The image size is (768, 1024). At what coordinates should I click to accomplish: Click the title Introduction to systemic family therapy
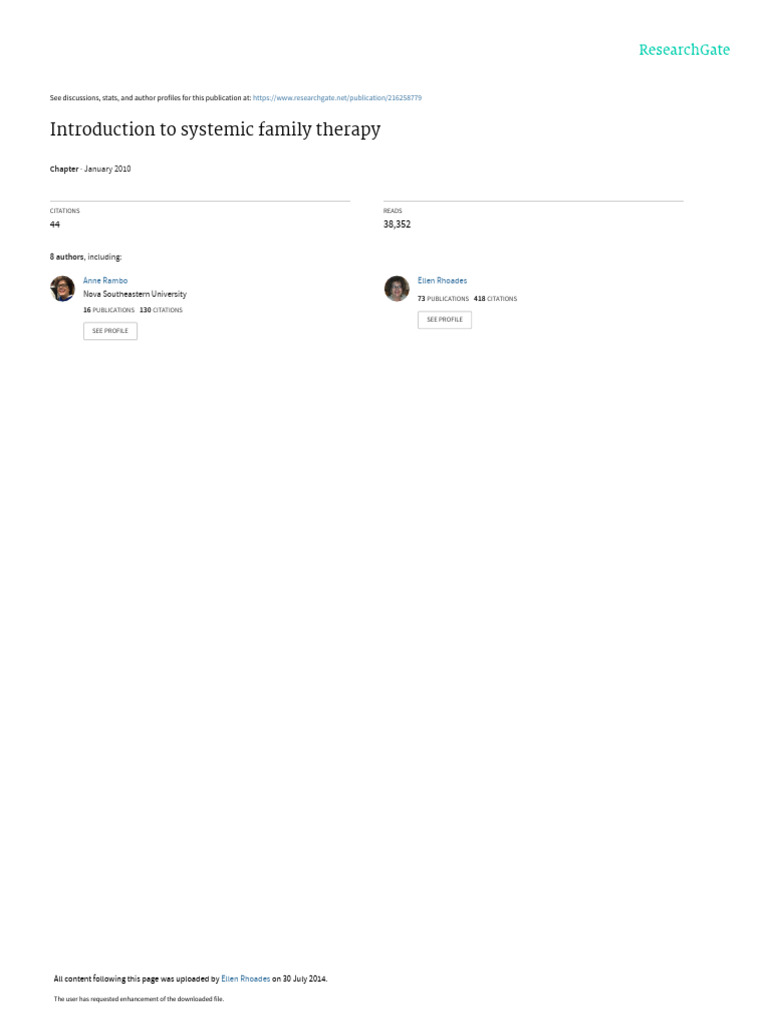pos(215,129)
